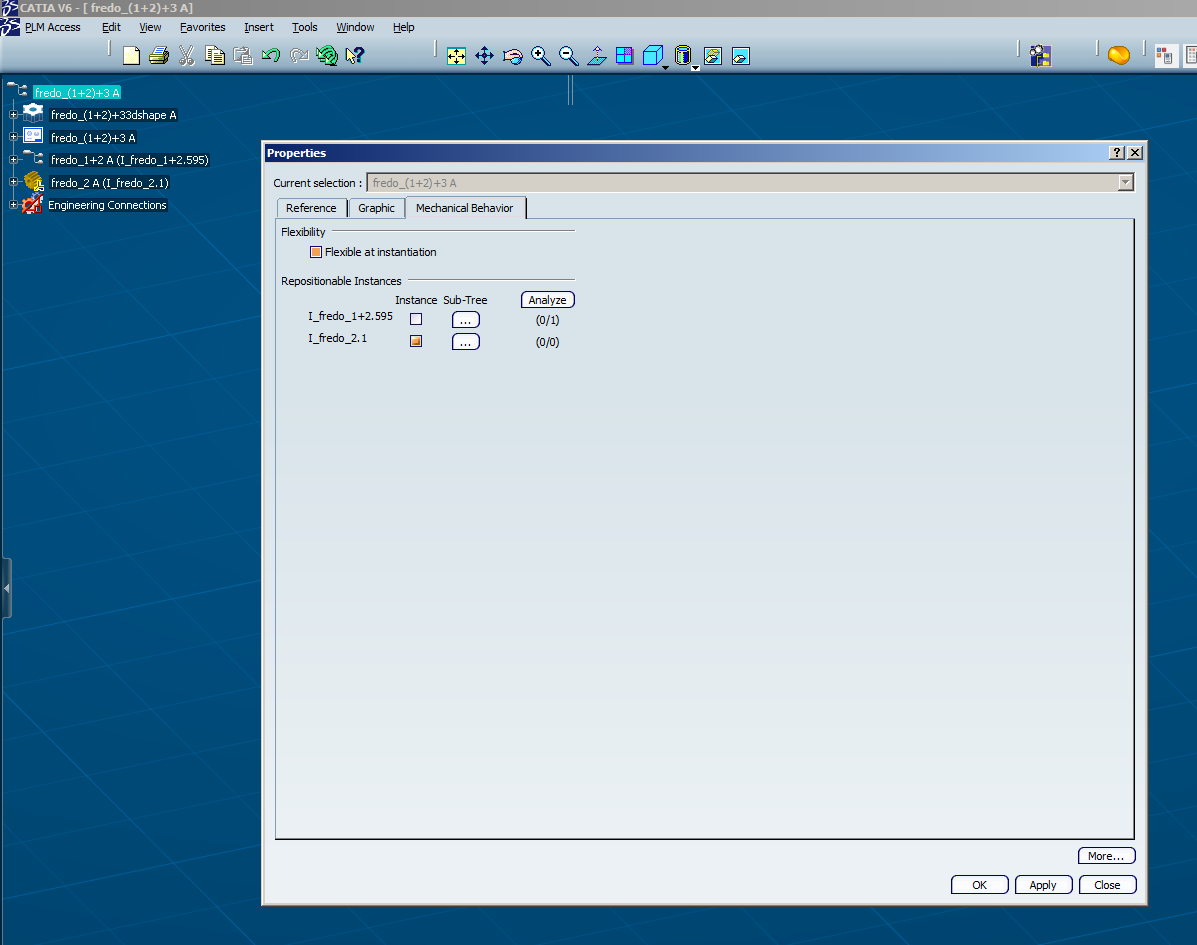This screenshot has height=945, width=1197.
Task: Click the Cut scissors icon
Action: pos(187,56)
